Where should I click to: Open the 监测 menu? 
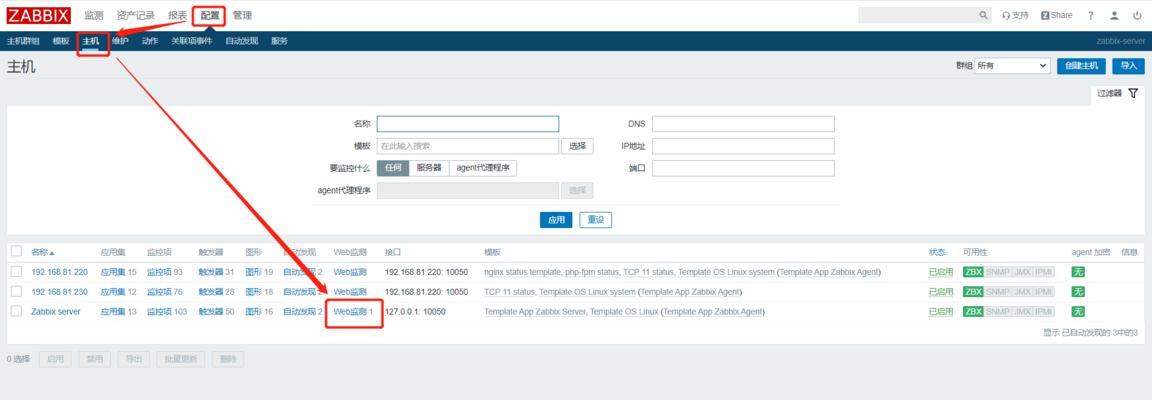point(94,15)
